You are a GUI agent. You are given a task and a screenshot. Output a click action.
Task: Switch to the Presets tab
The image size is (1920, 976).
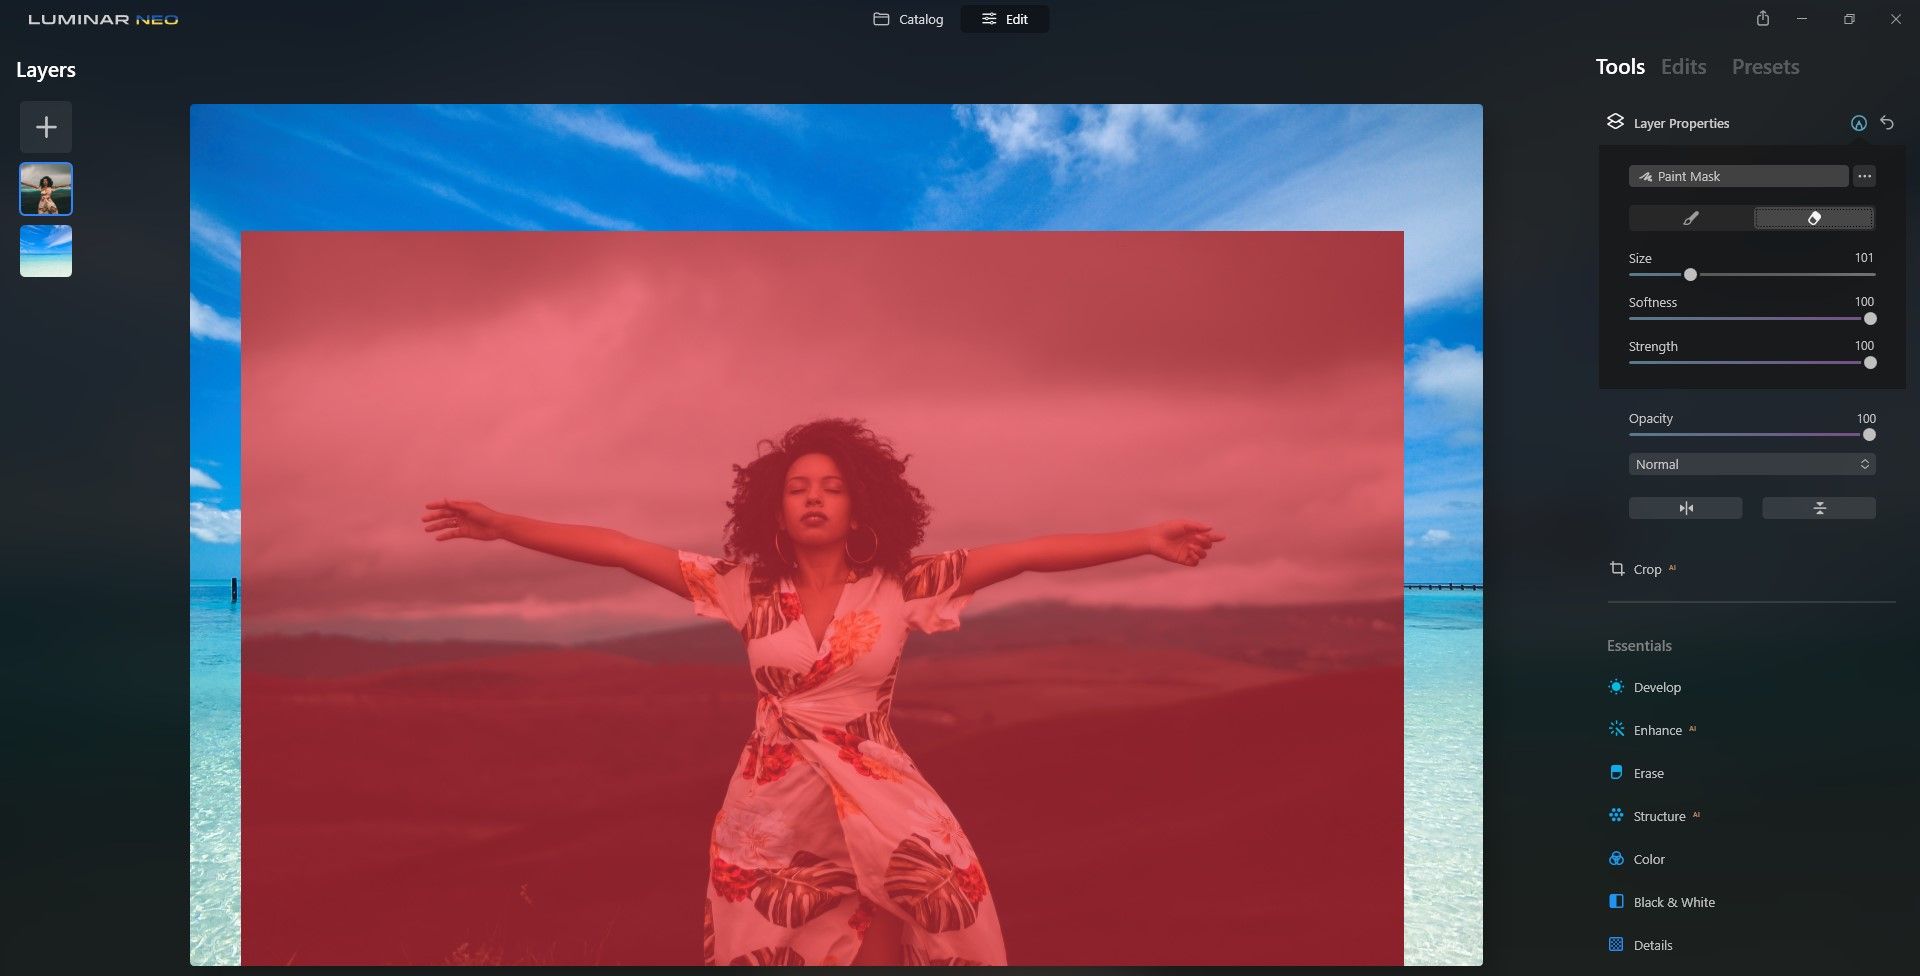[x=1766, y=67]
